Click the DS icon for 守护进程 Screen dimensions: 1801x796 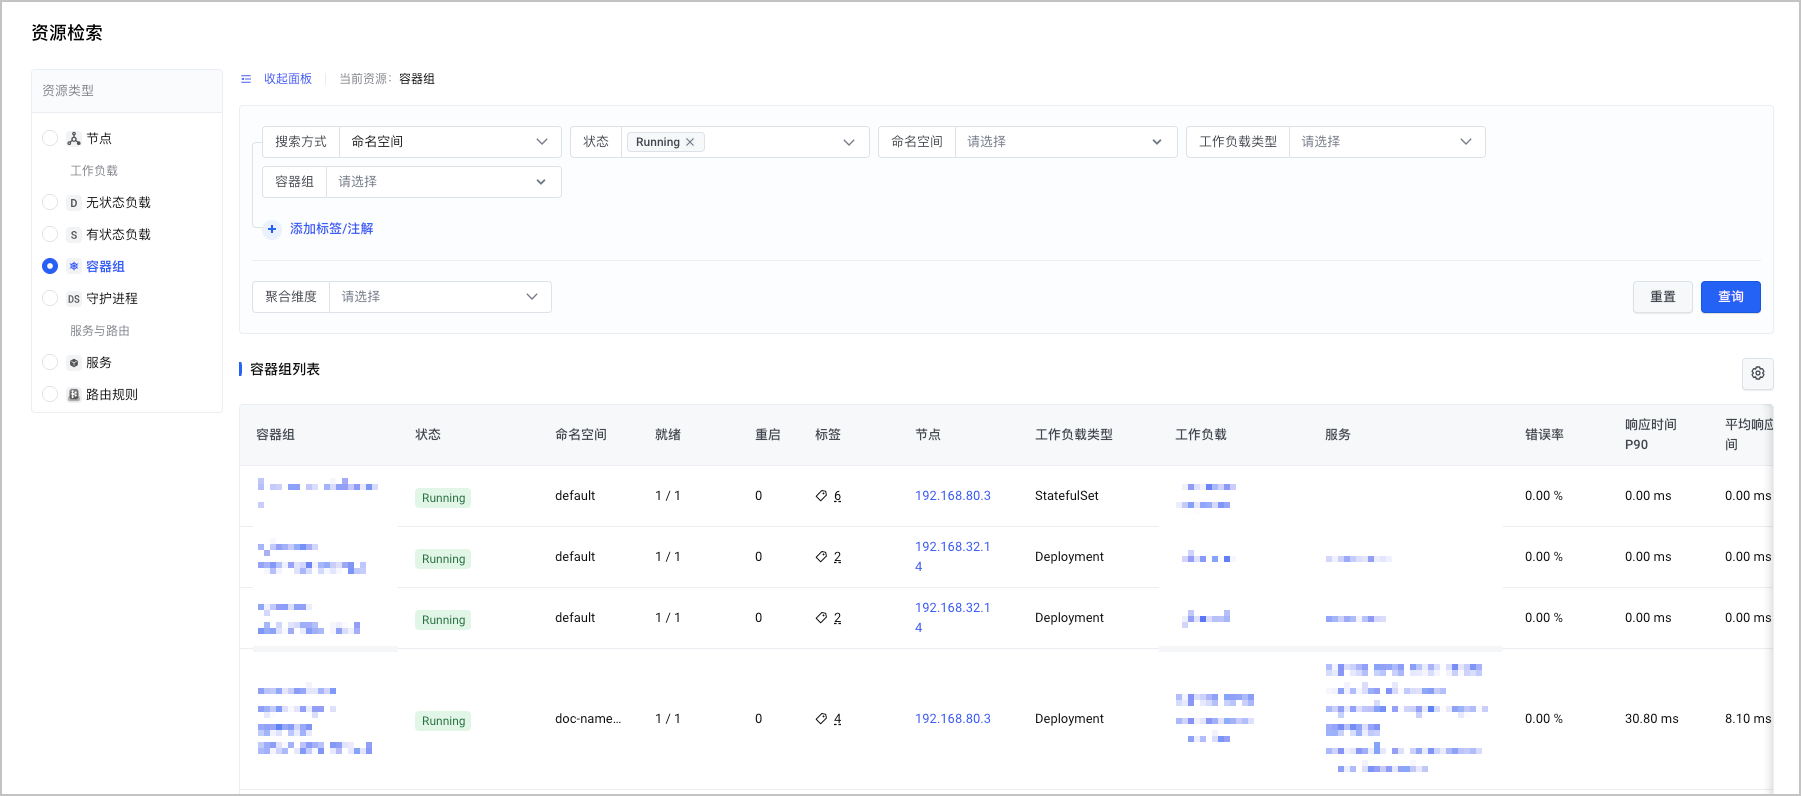point(74,299)
